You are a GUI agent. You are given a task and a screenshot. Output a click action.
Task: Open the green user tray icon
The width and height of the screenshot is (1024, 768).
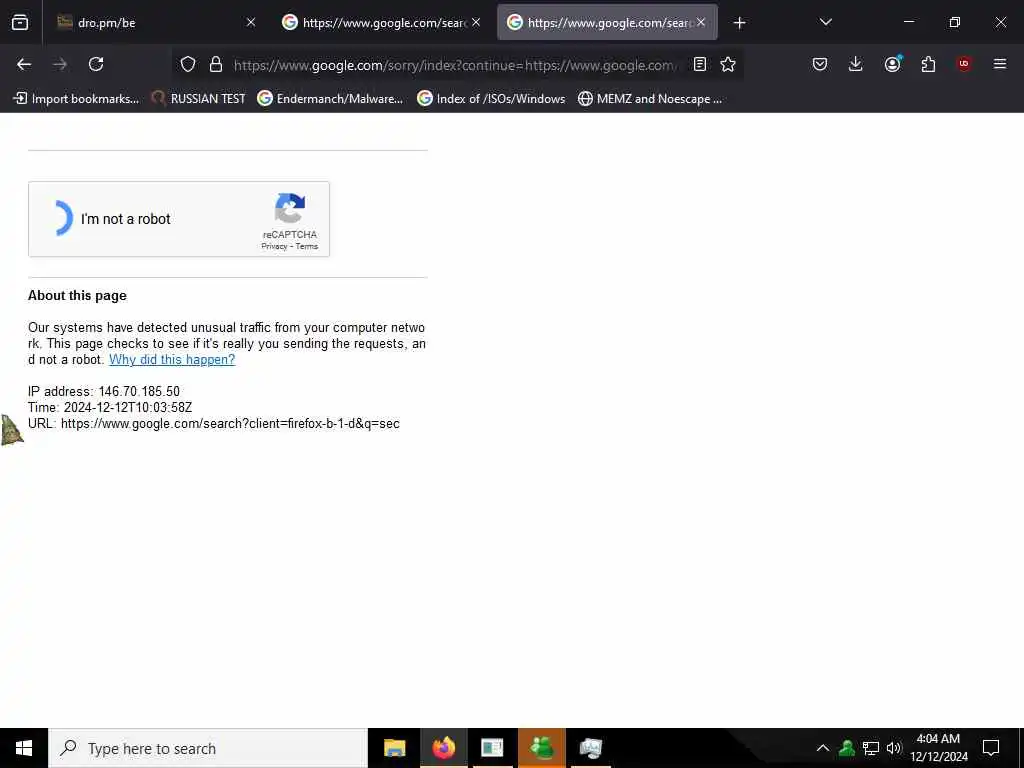click(x=846, y=748)
